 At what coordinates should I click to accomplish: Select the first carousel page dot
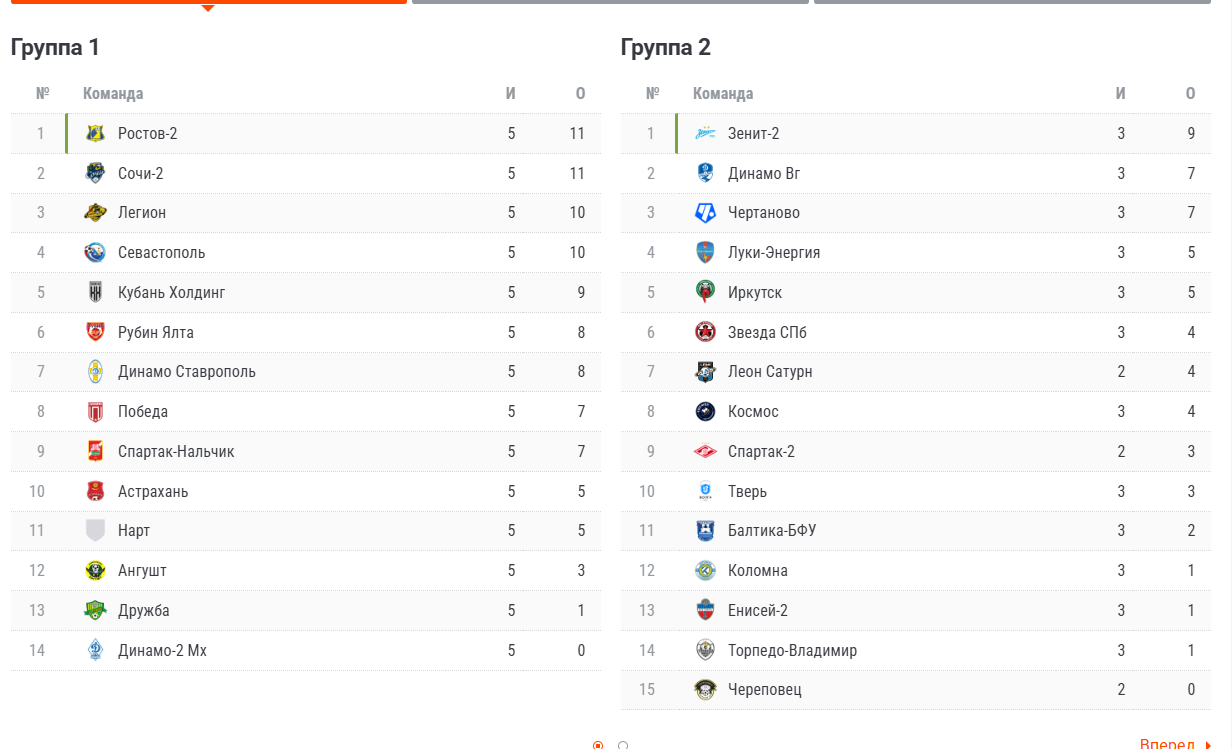pos(598,745)
